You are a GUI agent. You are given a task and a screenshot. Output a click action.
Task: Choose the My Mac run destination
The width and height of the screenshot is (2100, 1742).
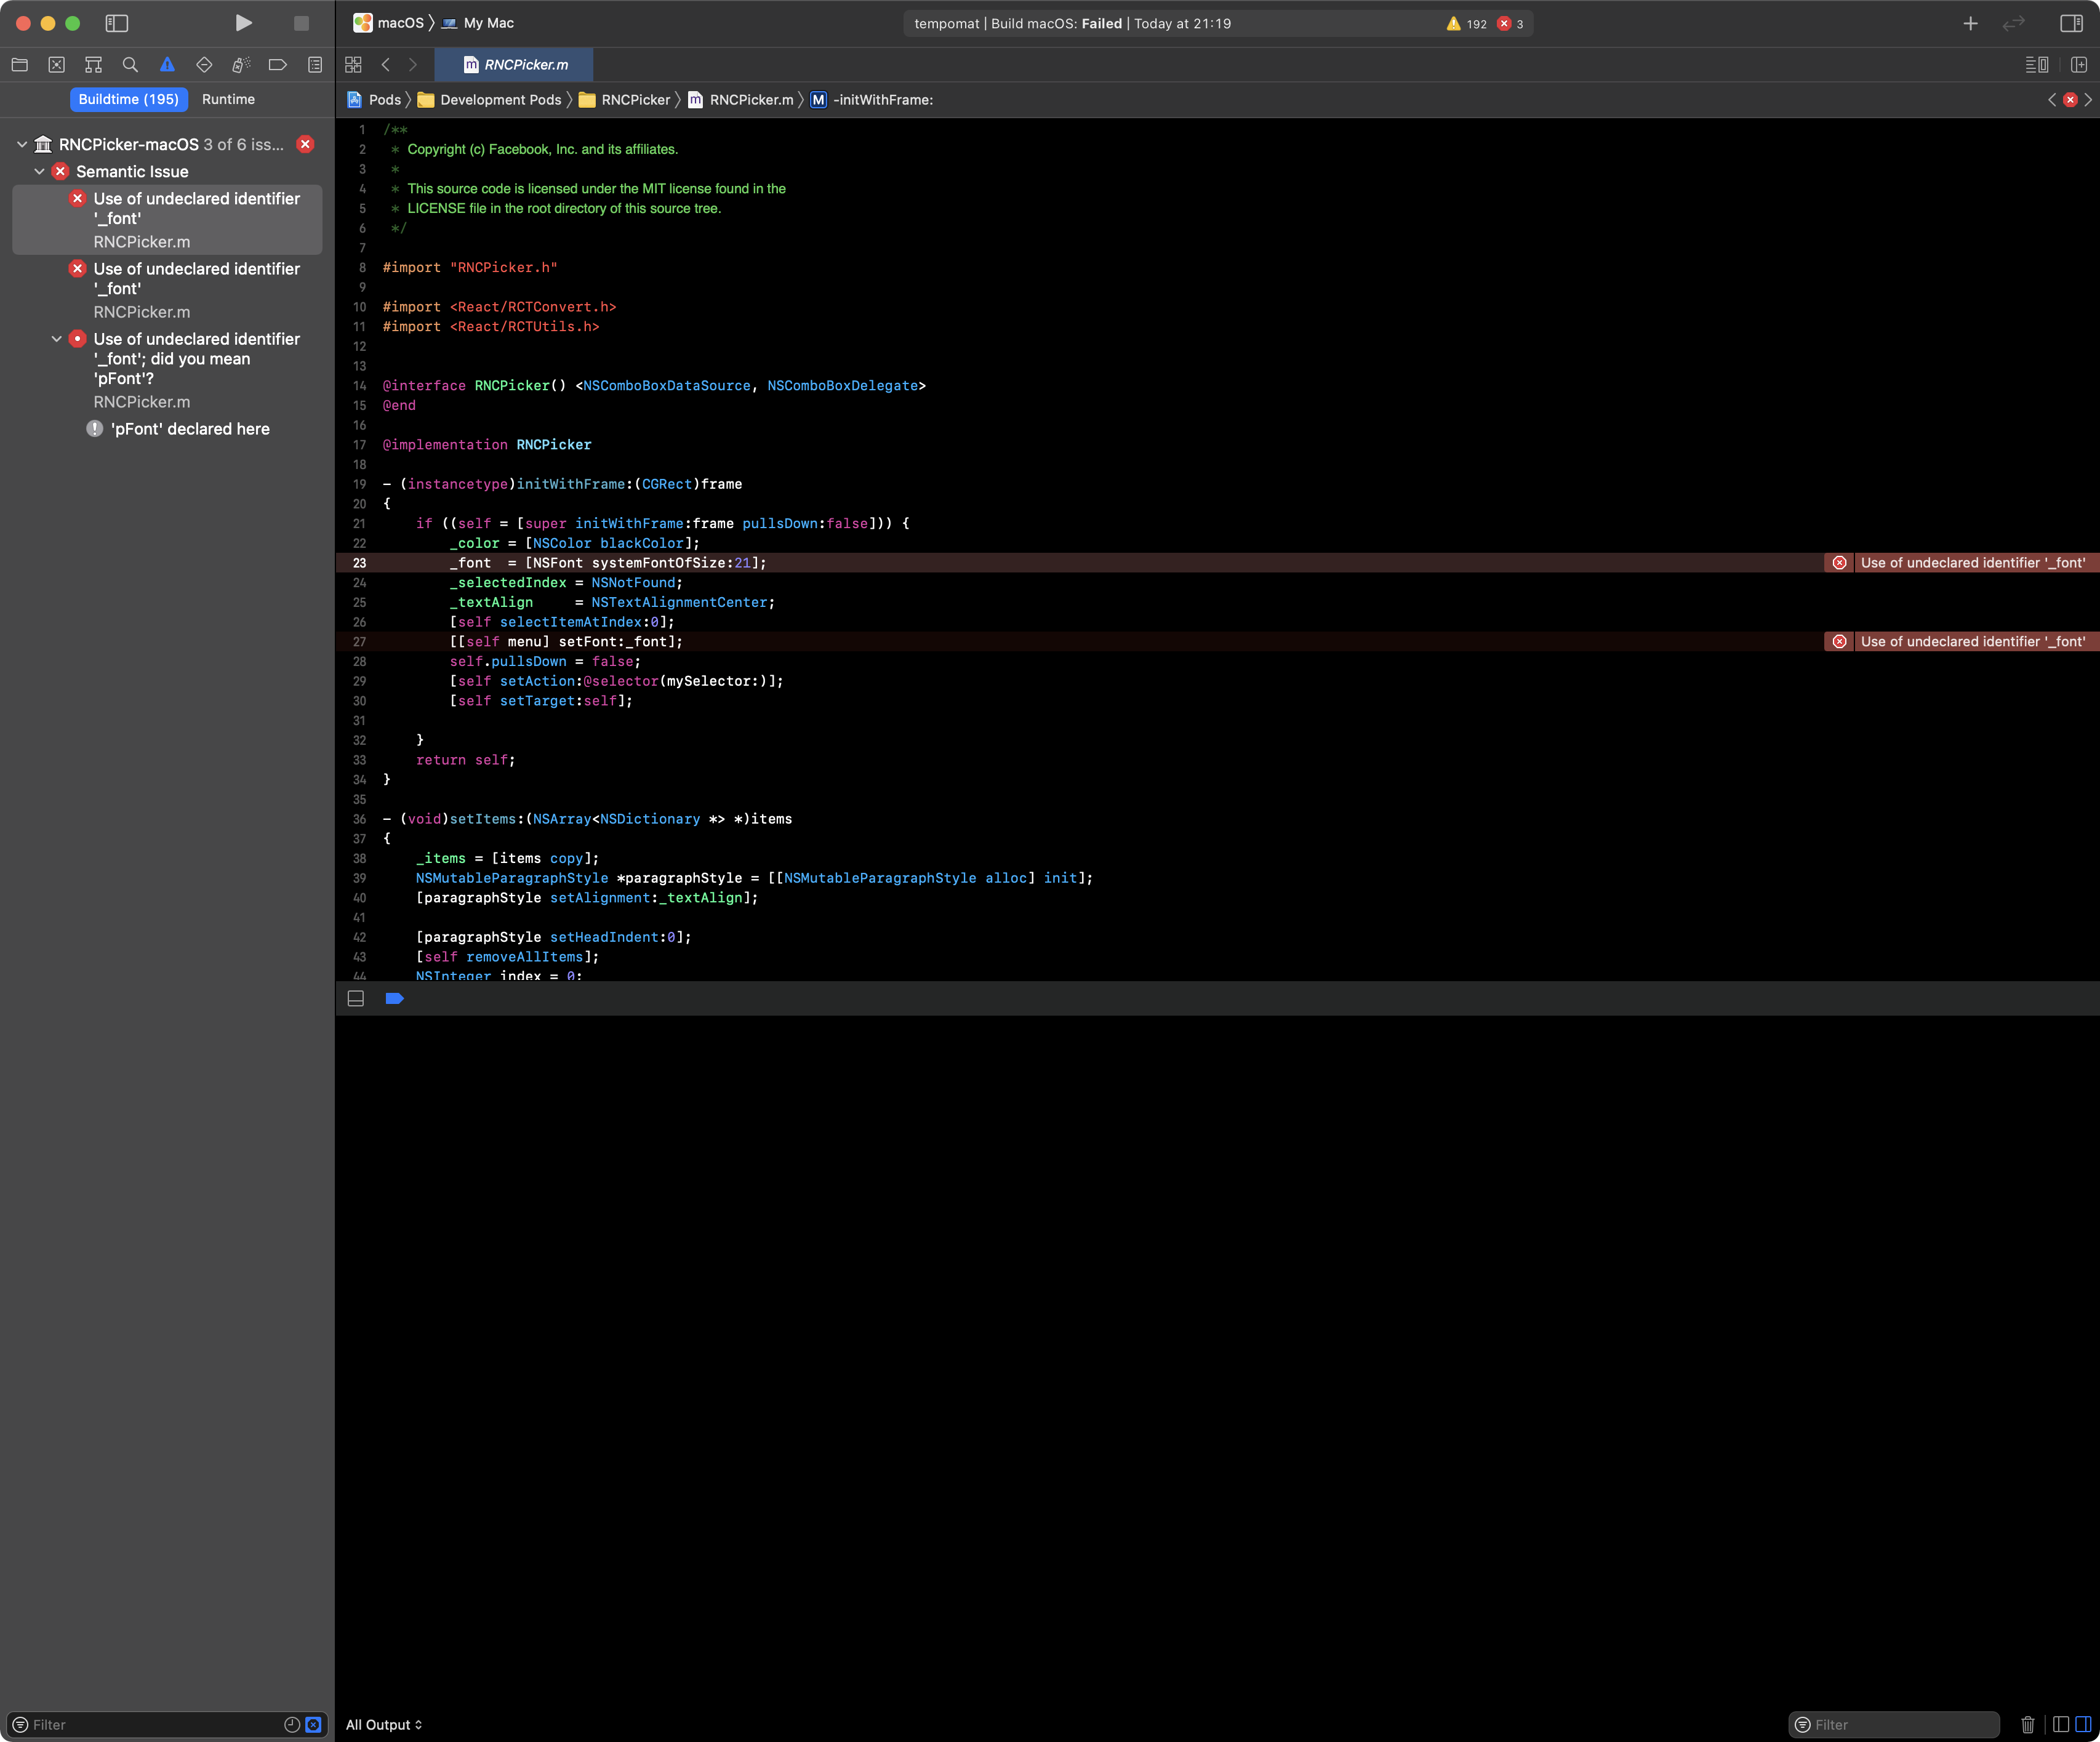pos(478,23)
